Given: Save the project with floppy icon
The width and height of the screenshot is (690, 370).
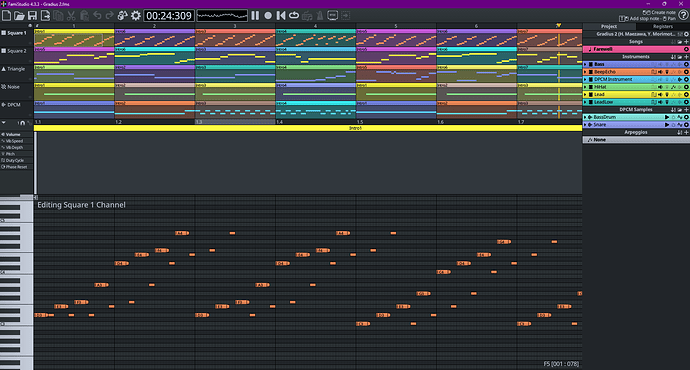Looking at the screenshot, I should (32, 16).
